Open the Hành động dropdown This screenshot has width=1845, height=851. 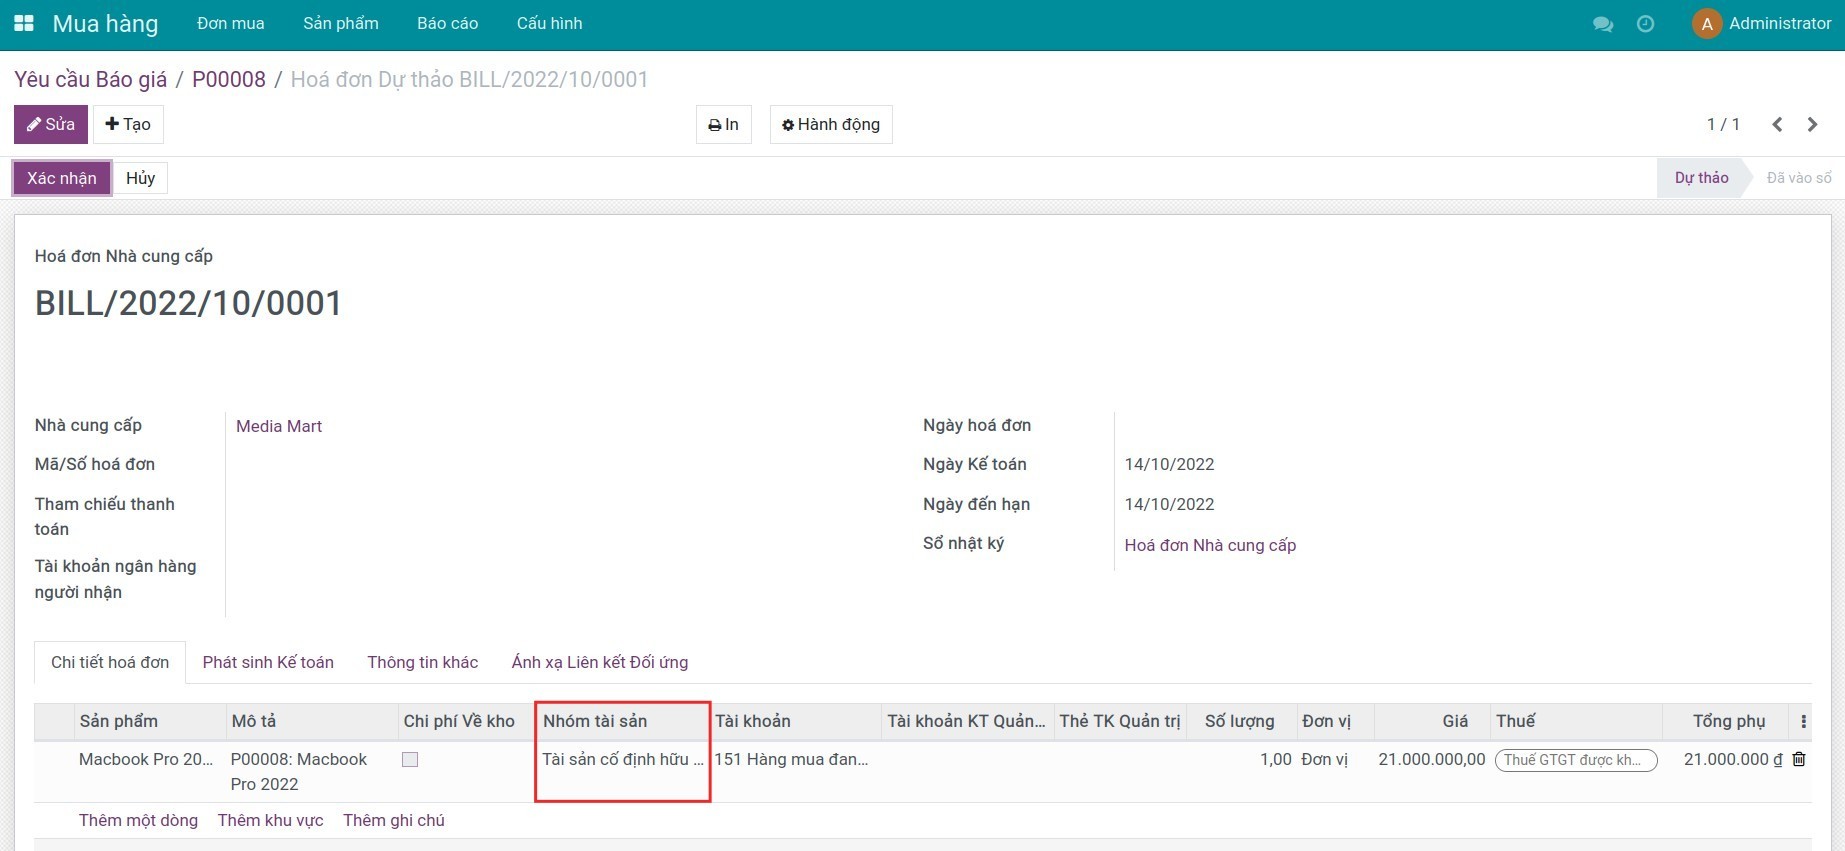point(830,125)
